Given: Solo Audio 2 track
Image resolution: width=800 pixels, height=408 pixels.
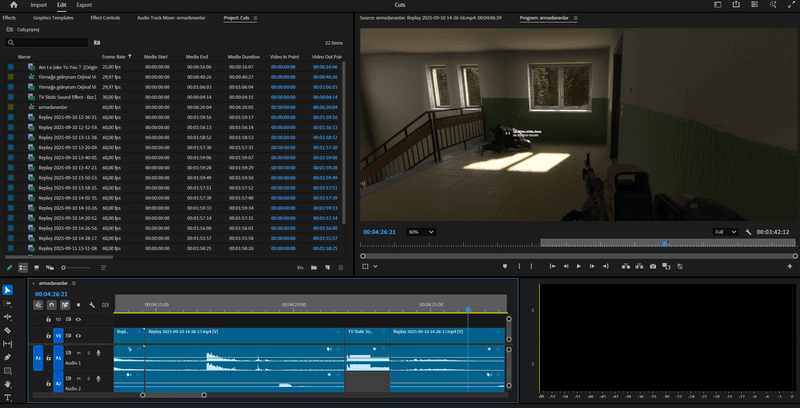Looking at the screenshot, I should [88, 378].
